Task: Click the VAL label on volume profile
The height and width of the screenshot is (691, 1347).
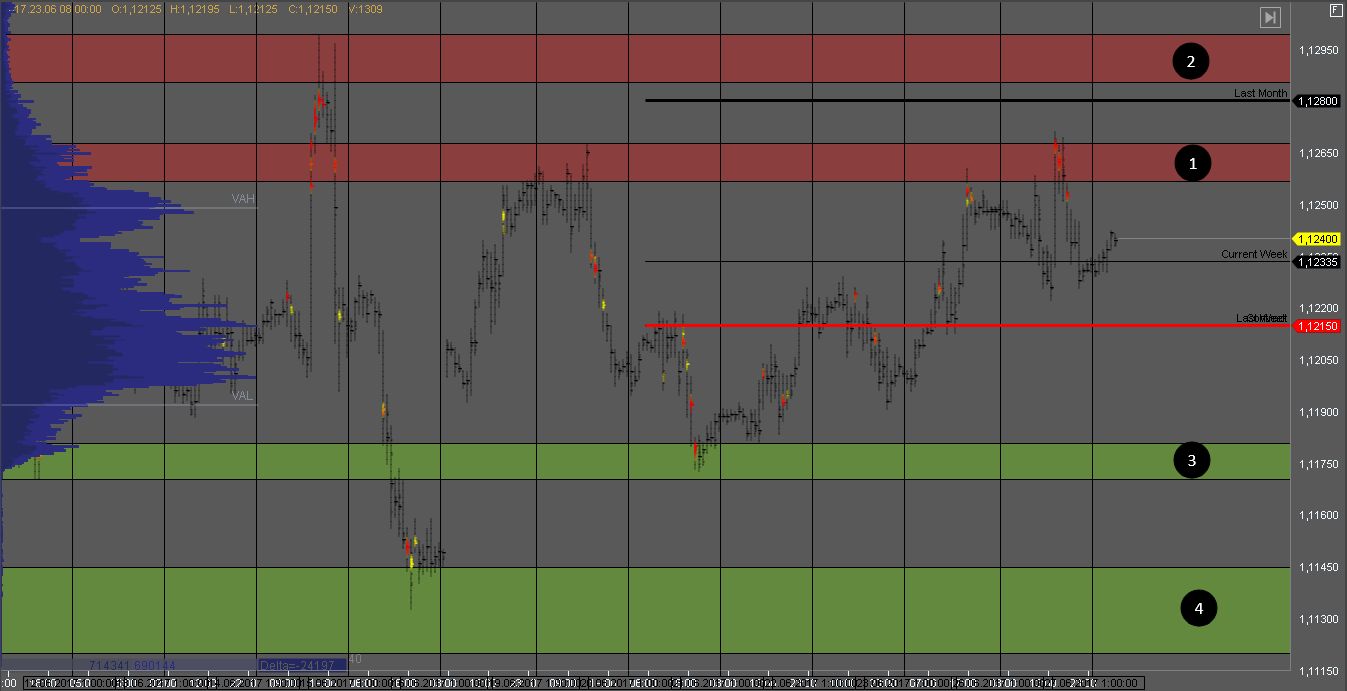Action: click(242, 395)
